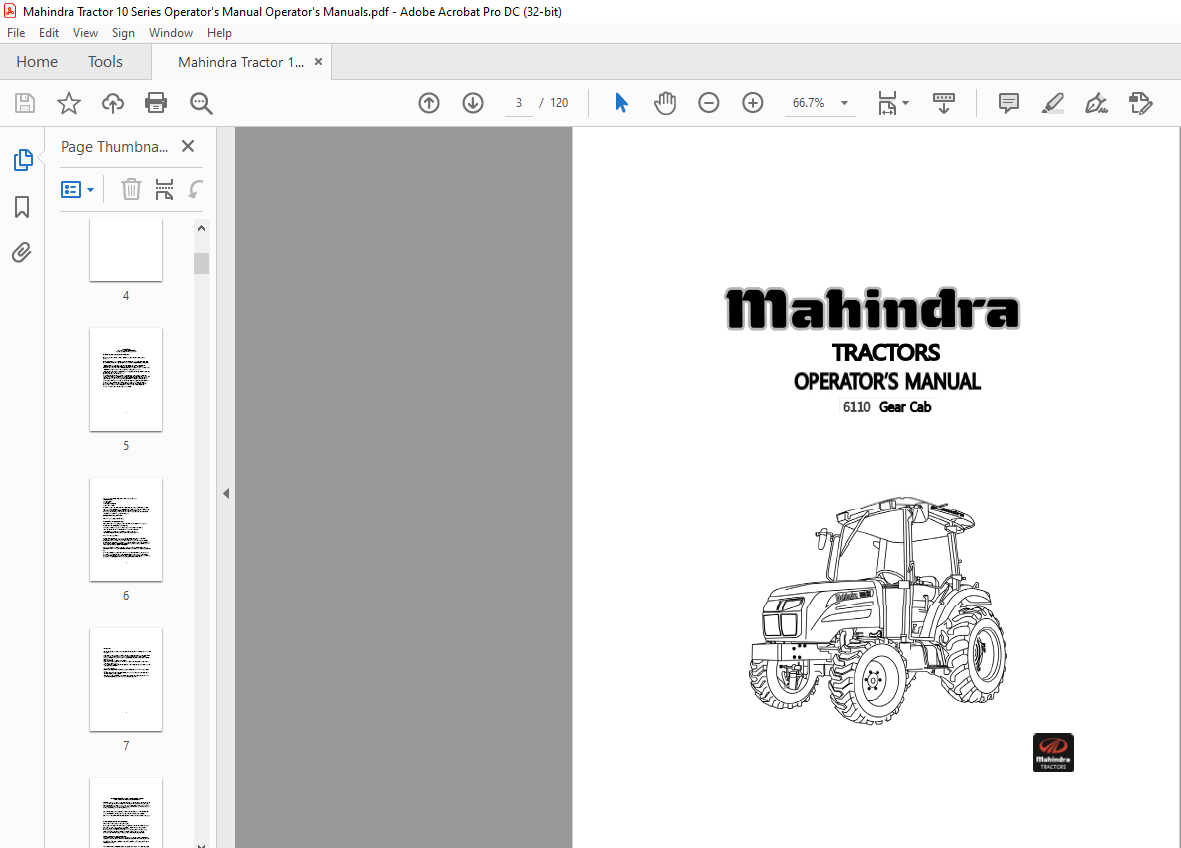Click the print pages layout icon in thumbnails panel

click(x=164, y=189)
